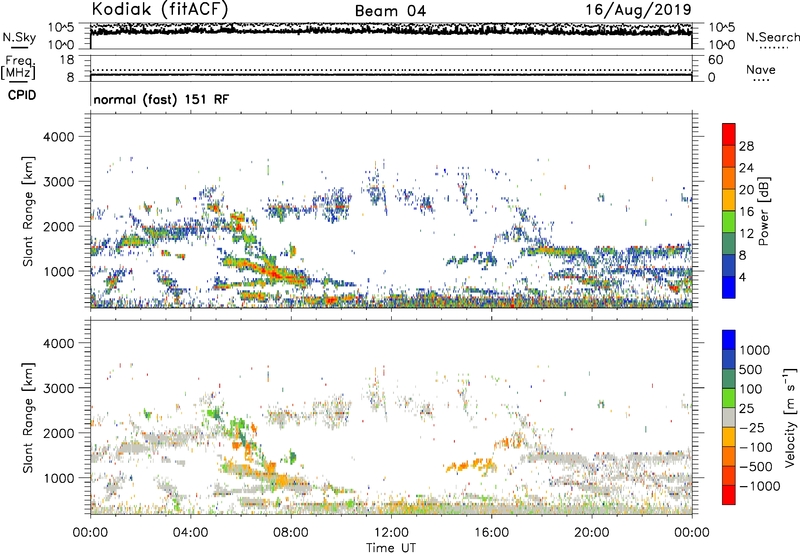This screenshot has width=800, height=554.
Task: Click the "Velocity [m s-1]" colorbar label
Action: (790, 417)
